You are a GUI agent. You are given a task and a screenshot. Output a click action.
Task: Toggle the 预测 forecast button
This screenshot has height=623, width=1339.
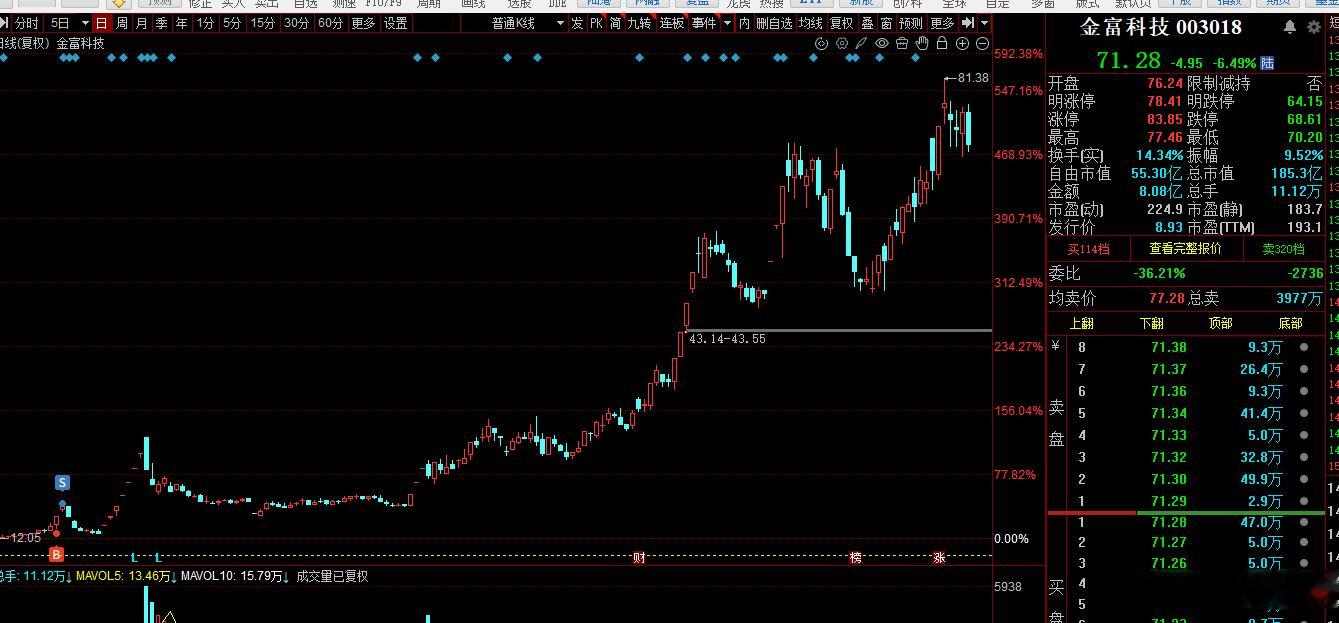[x=911, y=23]
